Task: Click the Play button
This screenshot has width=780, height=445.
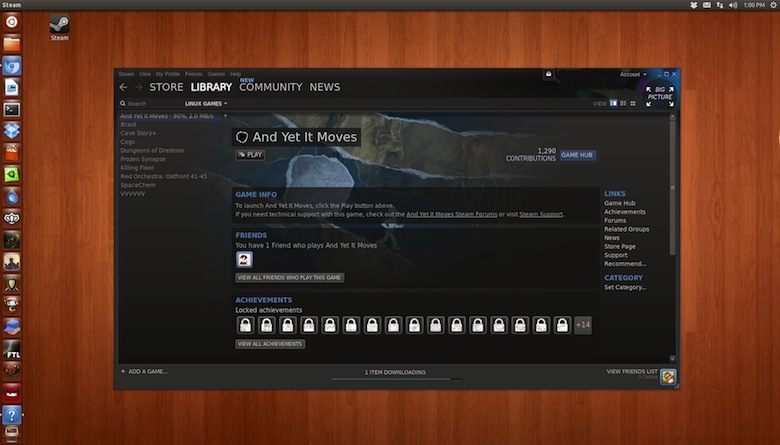Action: point(250,155)
